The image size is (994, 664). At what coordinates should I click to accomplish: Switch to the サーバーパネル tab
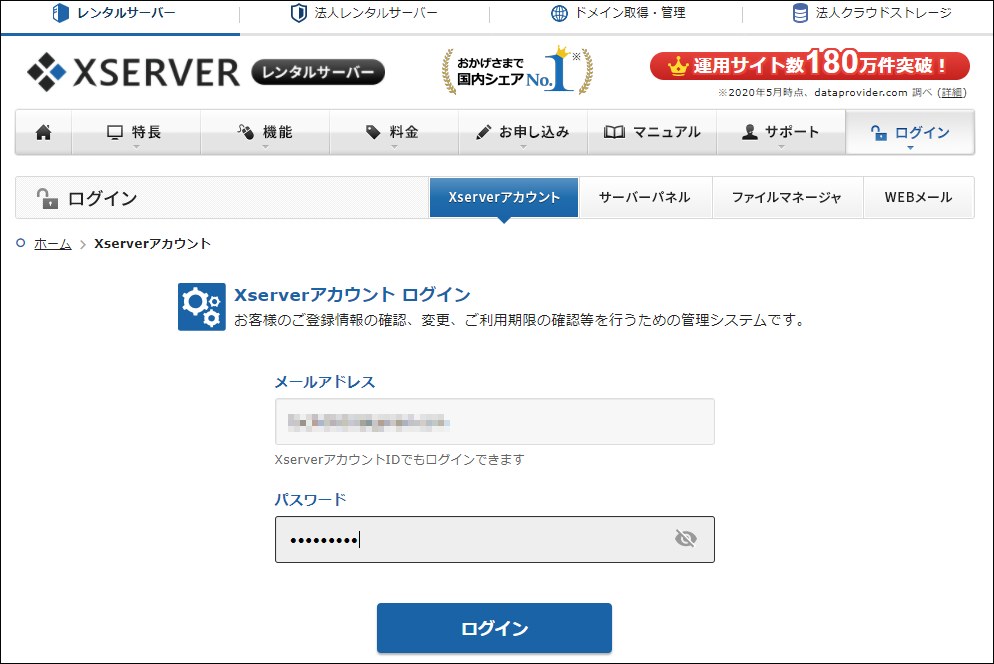coord(645,197)
